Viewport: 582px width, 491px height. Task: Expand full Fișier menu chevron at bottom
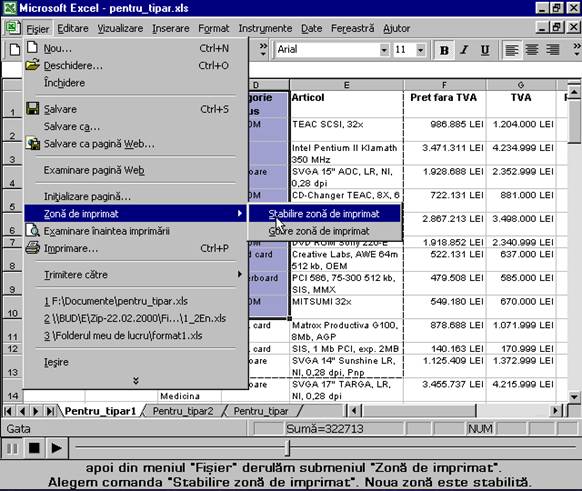click(x=136, y=381)
